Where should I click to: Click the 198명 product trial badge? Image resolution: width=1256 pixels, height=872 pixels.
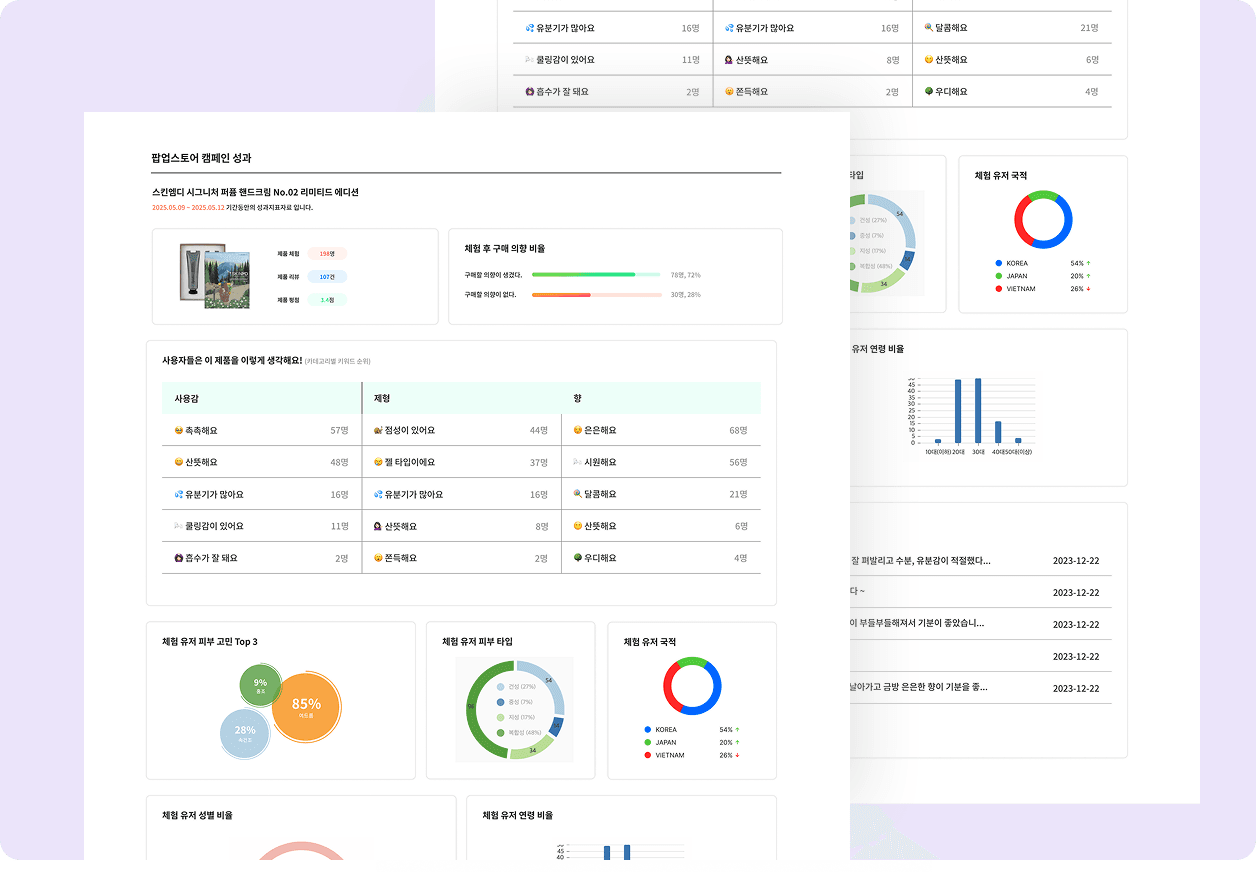pos(327,254)
